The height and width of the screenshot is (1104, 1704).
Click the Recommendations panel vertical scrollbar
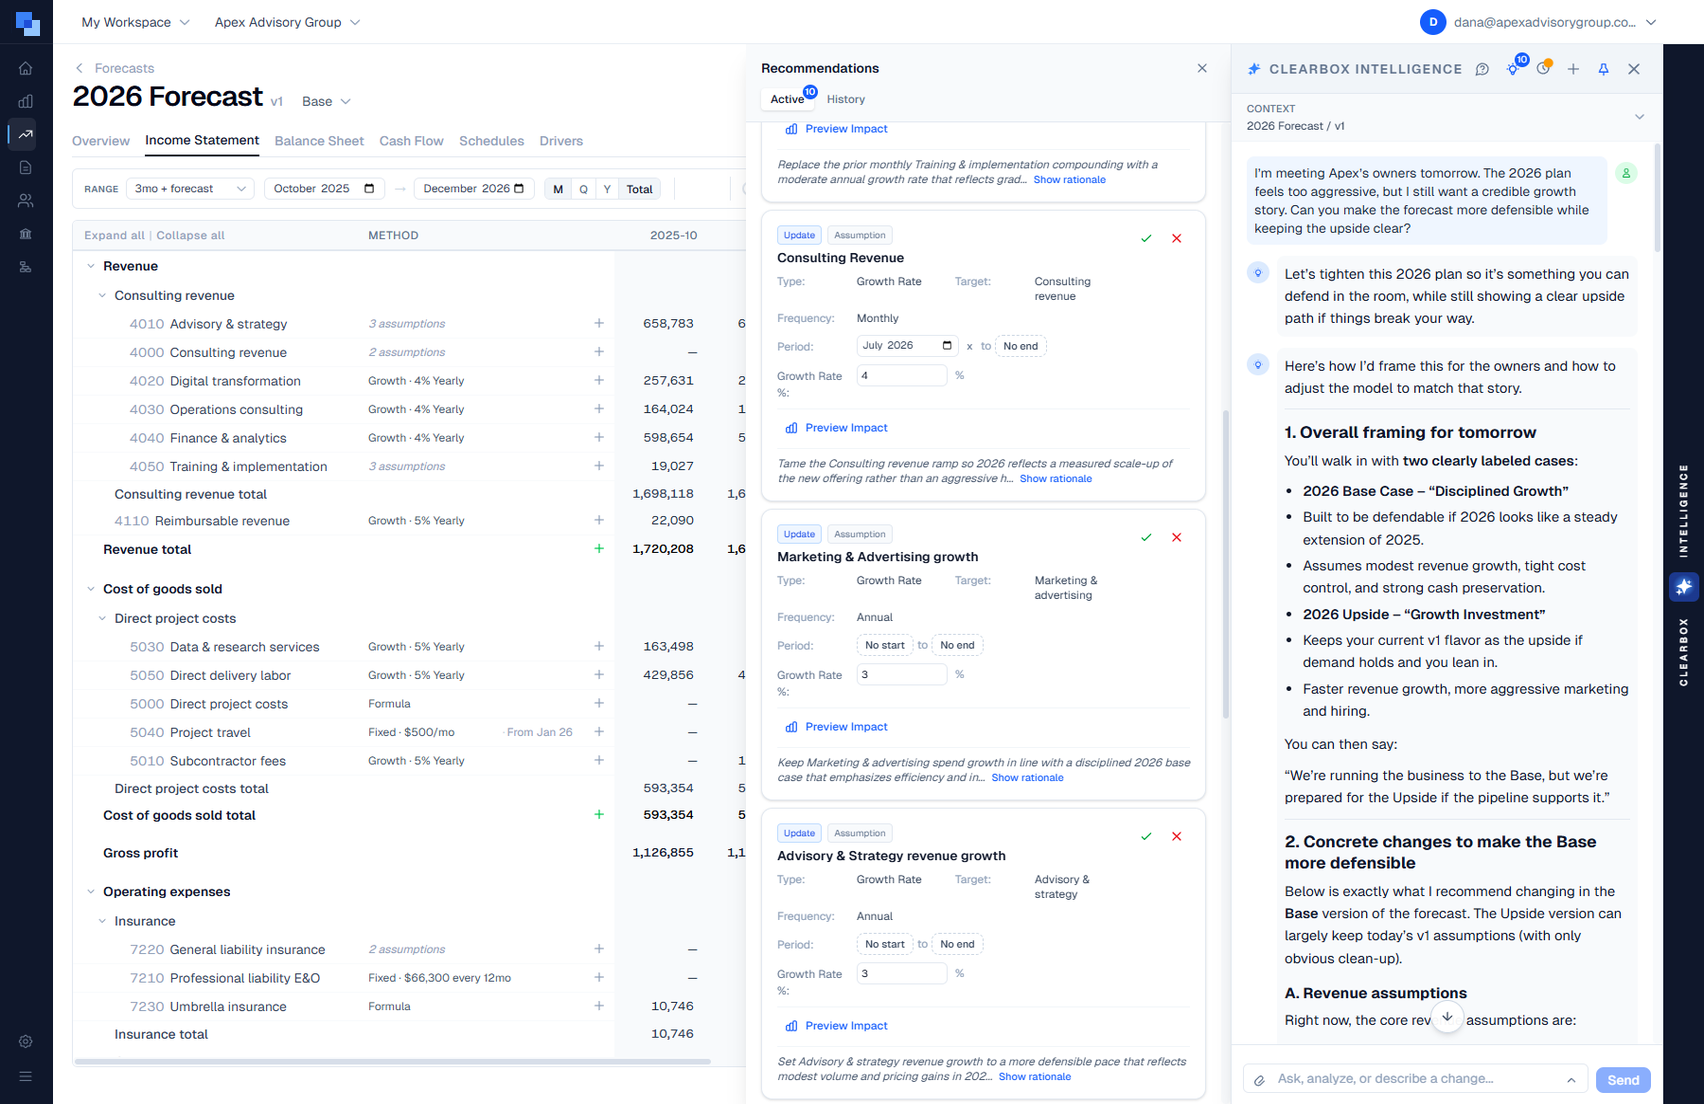(x=1226, y=564)
